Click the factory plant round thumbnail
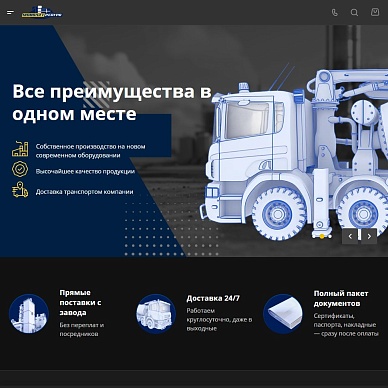This screenshot has width=388, height=388. tap(29, 313)
